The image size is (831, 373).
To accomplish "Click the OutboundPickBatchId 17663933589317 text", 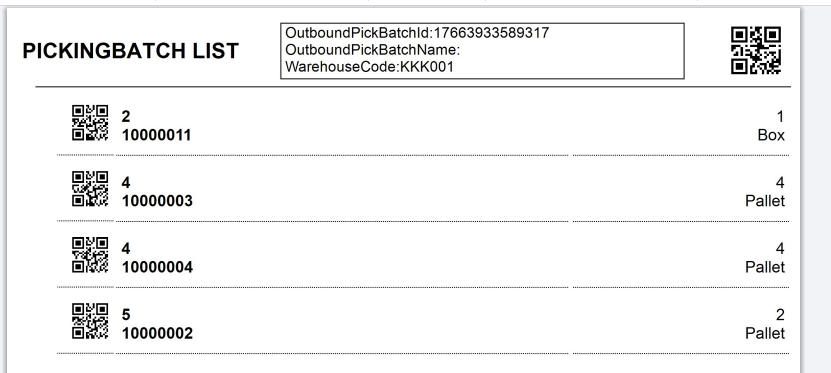I will click(x=417, y=33).
